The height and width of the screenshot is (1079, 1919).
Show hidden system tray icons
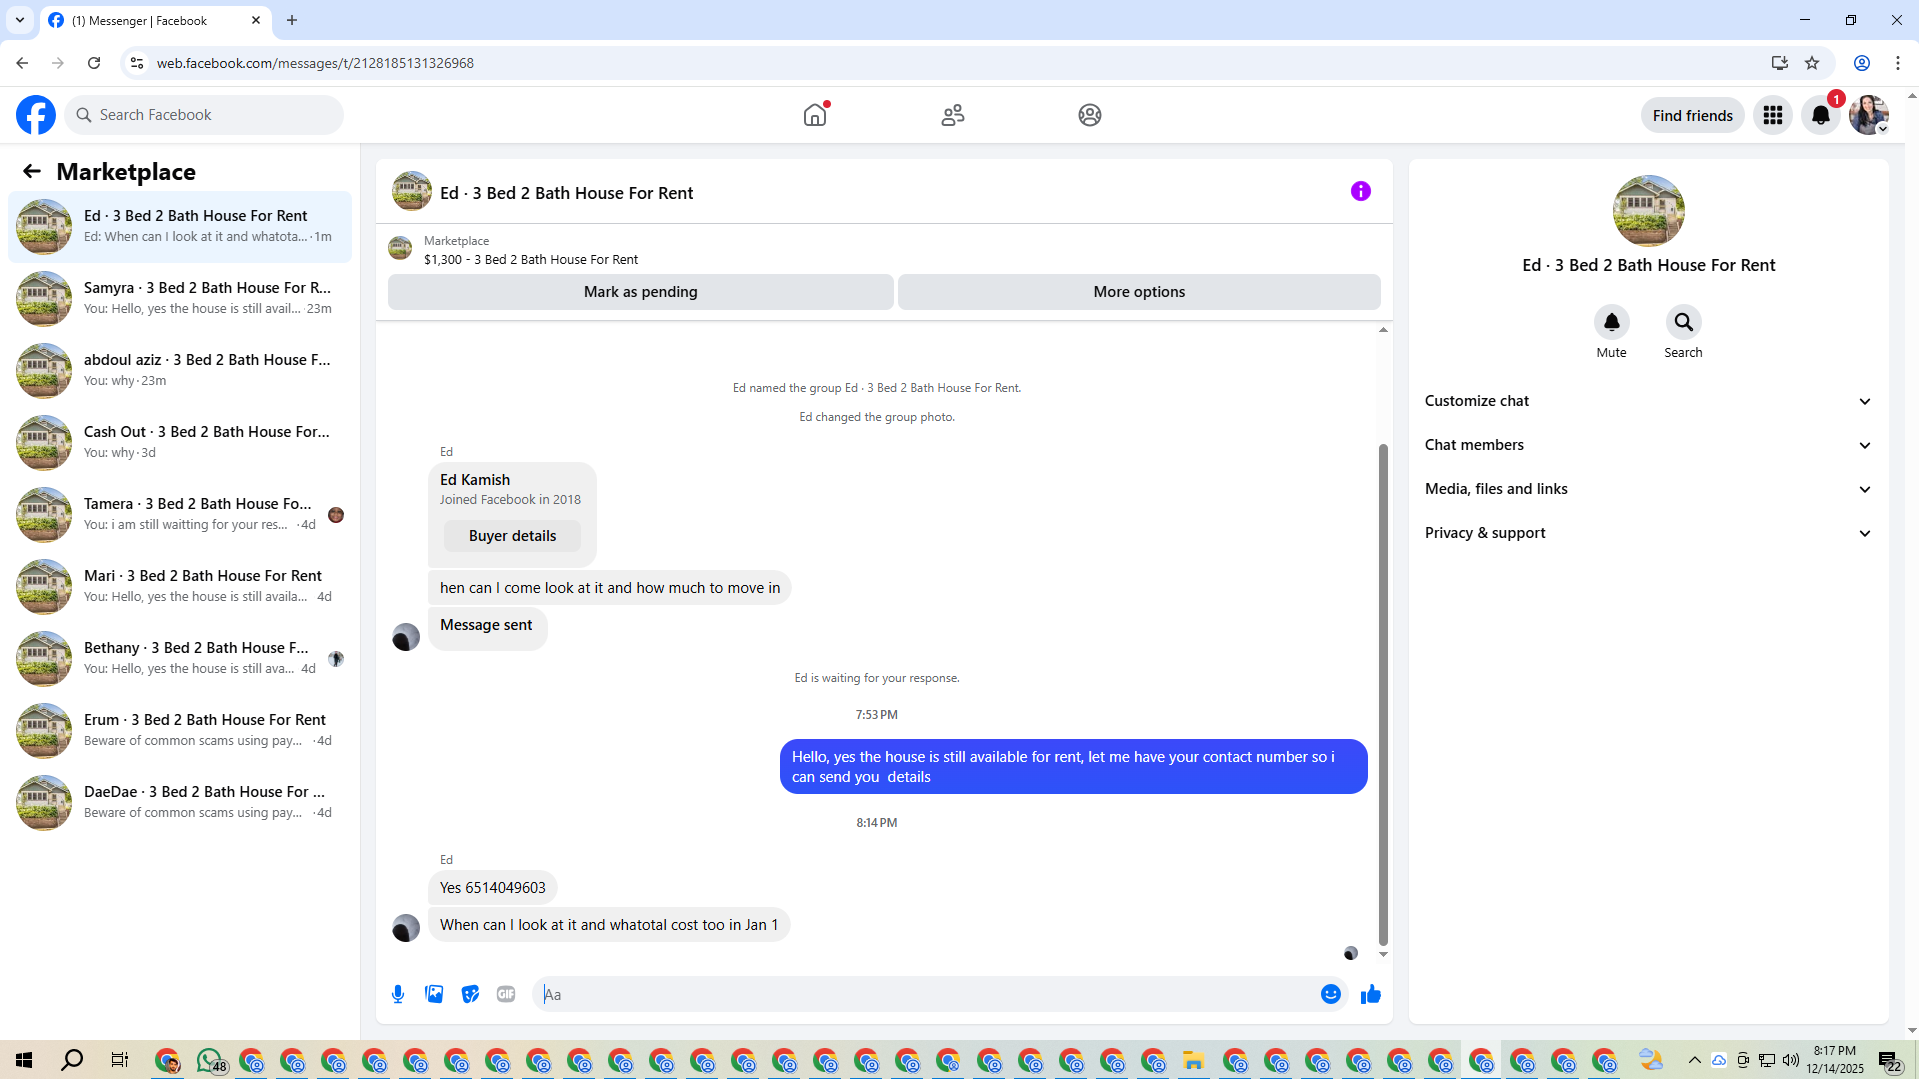tap(1694, 1060)
